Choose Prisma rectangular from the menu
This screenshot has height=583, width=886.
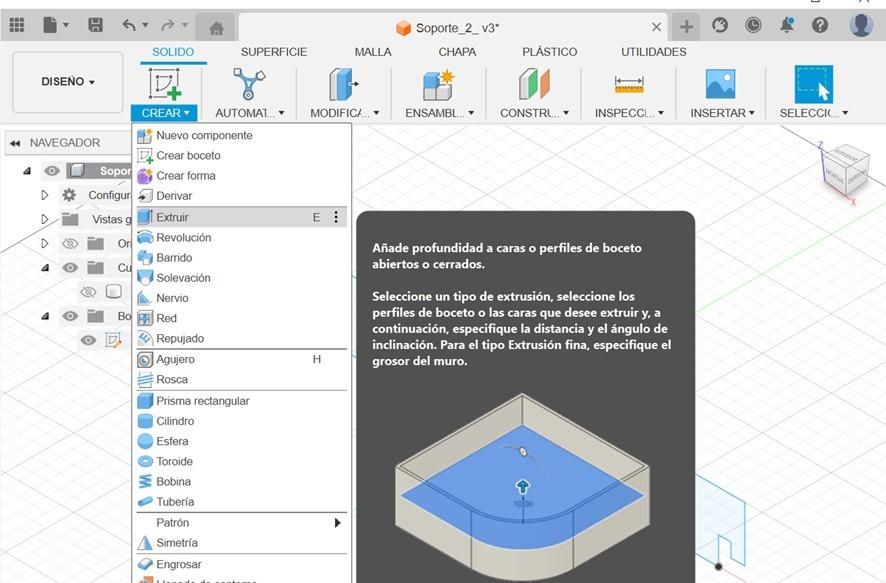241,401
